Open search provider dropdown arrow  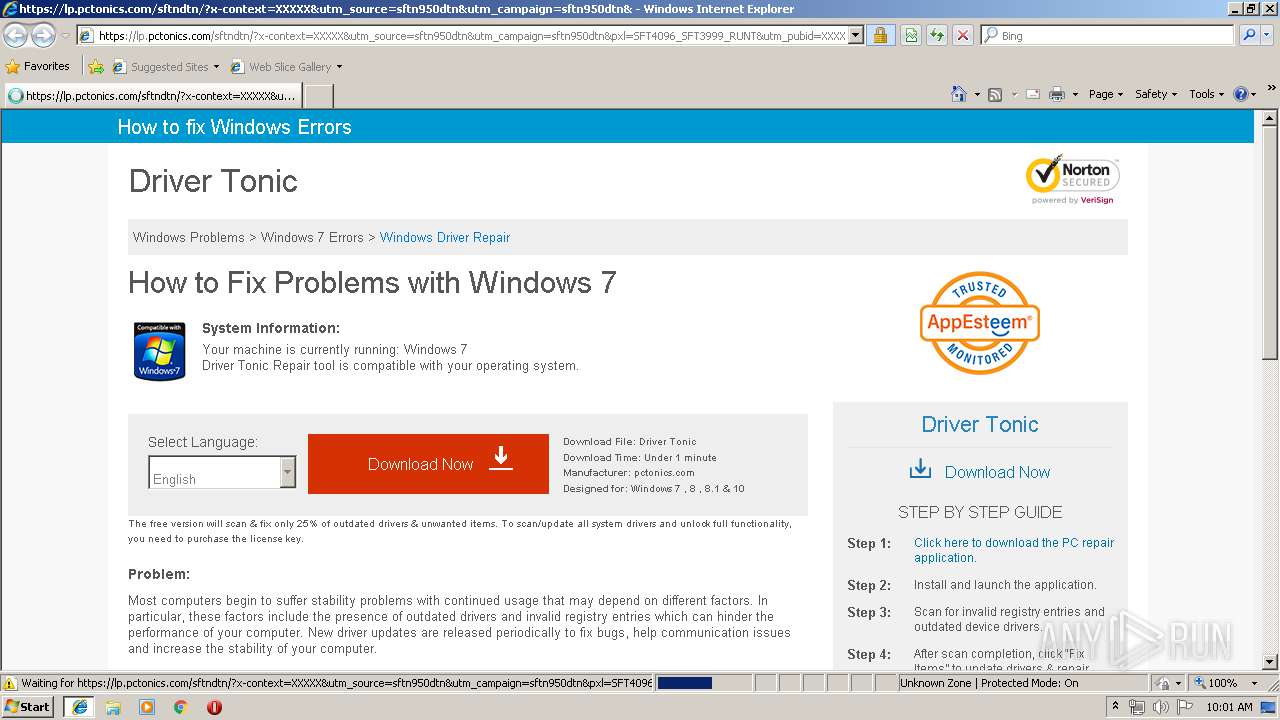(1267, 35)
